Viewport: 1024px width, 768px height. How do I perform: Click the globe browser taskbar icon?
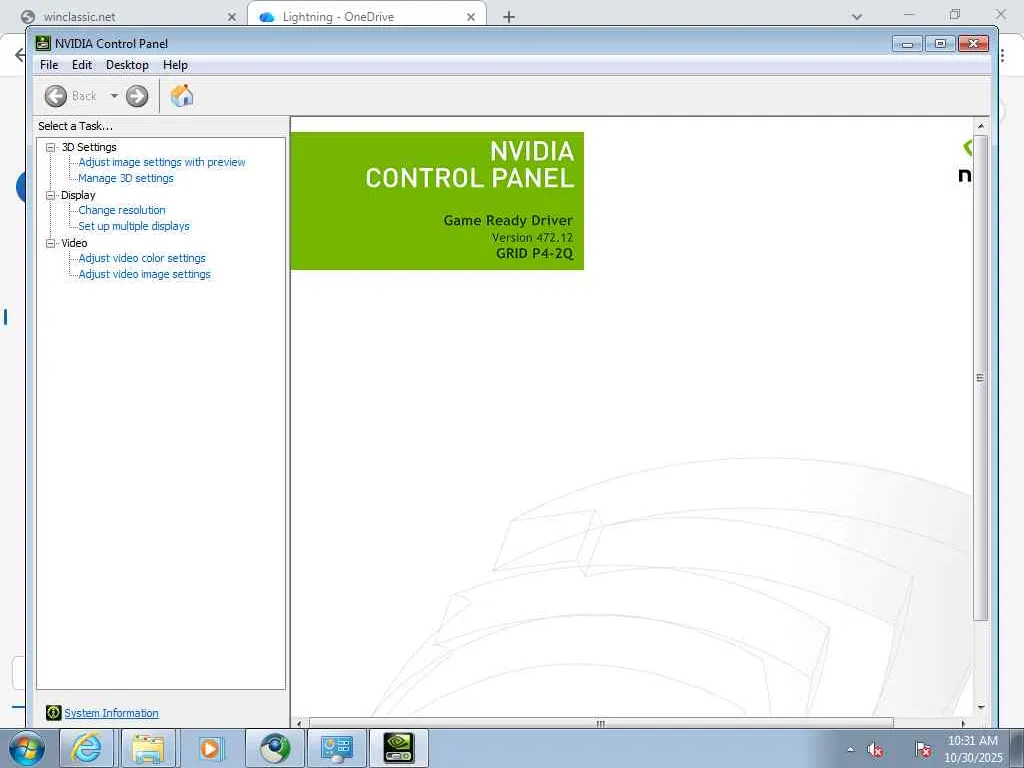coord(275,748)
